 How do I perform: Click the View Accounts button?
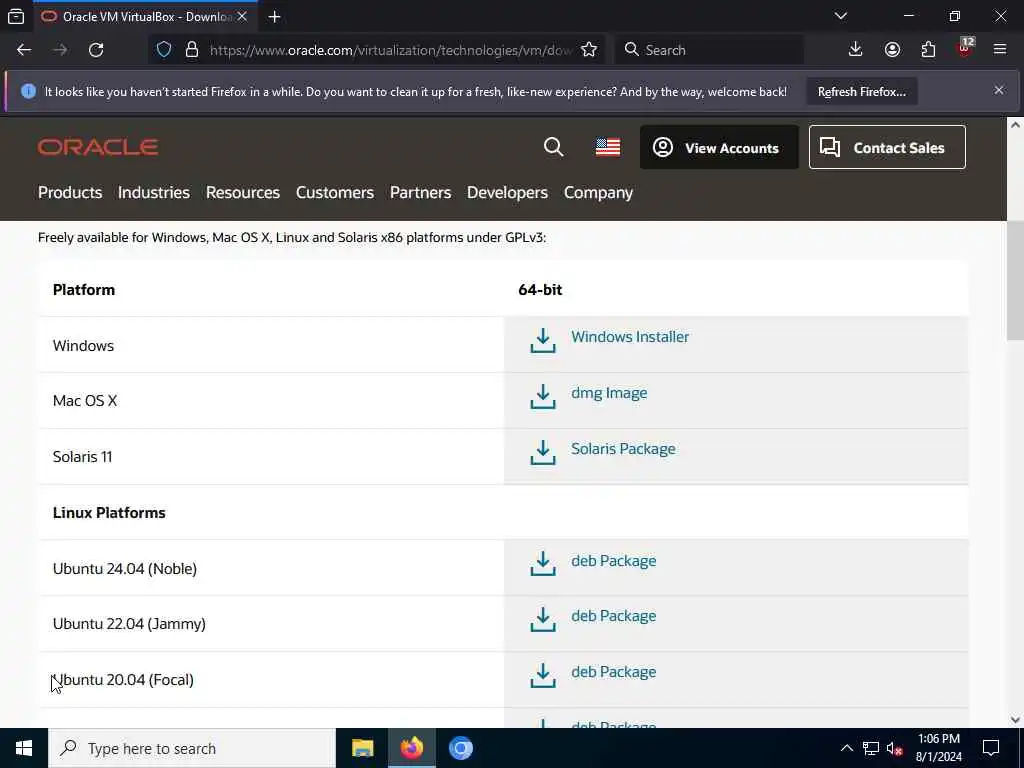[719, 148]
